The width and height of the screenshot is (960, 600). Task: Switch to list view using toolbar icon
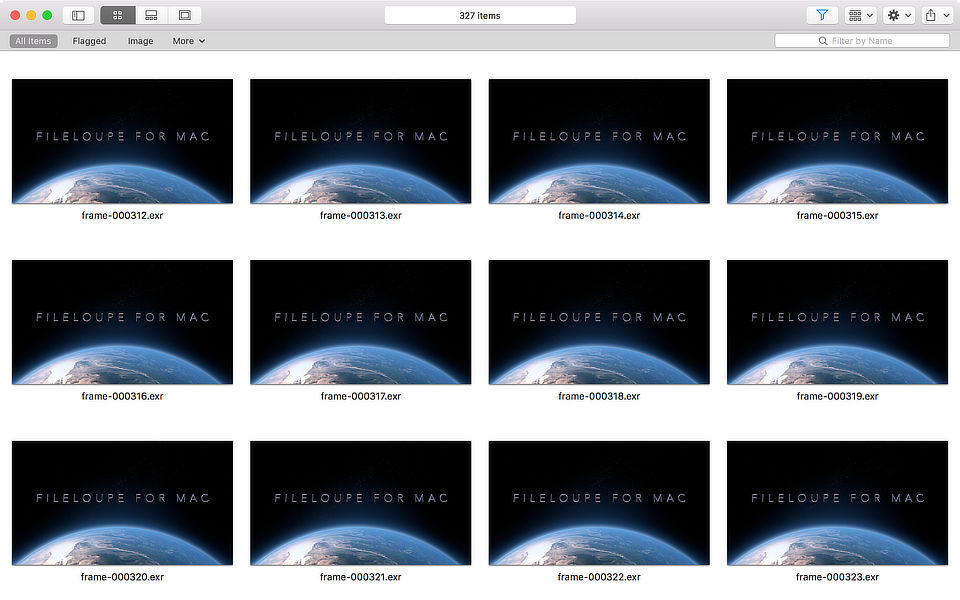pos(152,14)
